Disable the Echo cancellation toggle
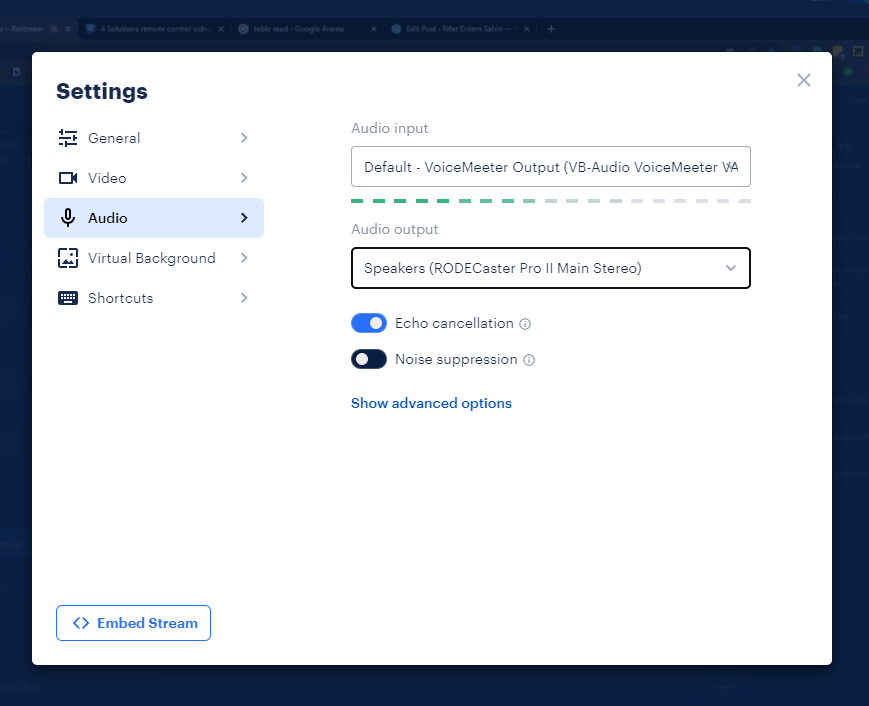Image resolution: width=869 pixels, height=706 pixels. pos(369,323)
